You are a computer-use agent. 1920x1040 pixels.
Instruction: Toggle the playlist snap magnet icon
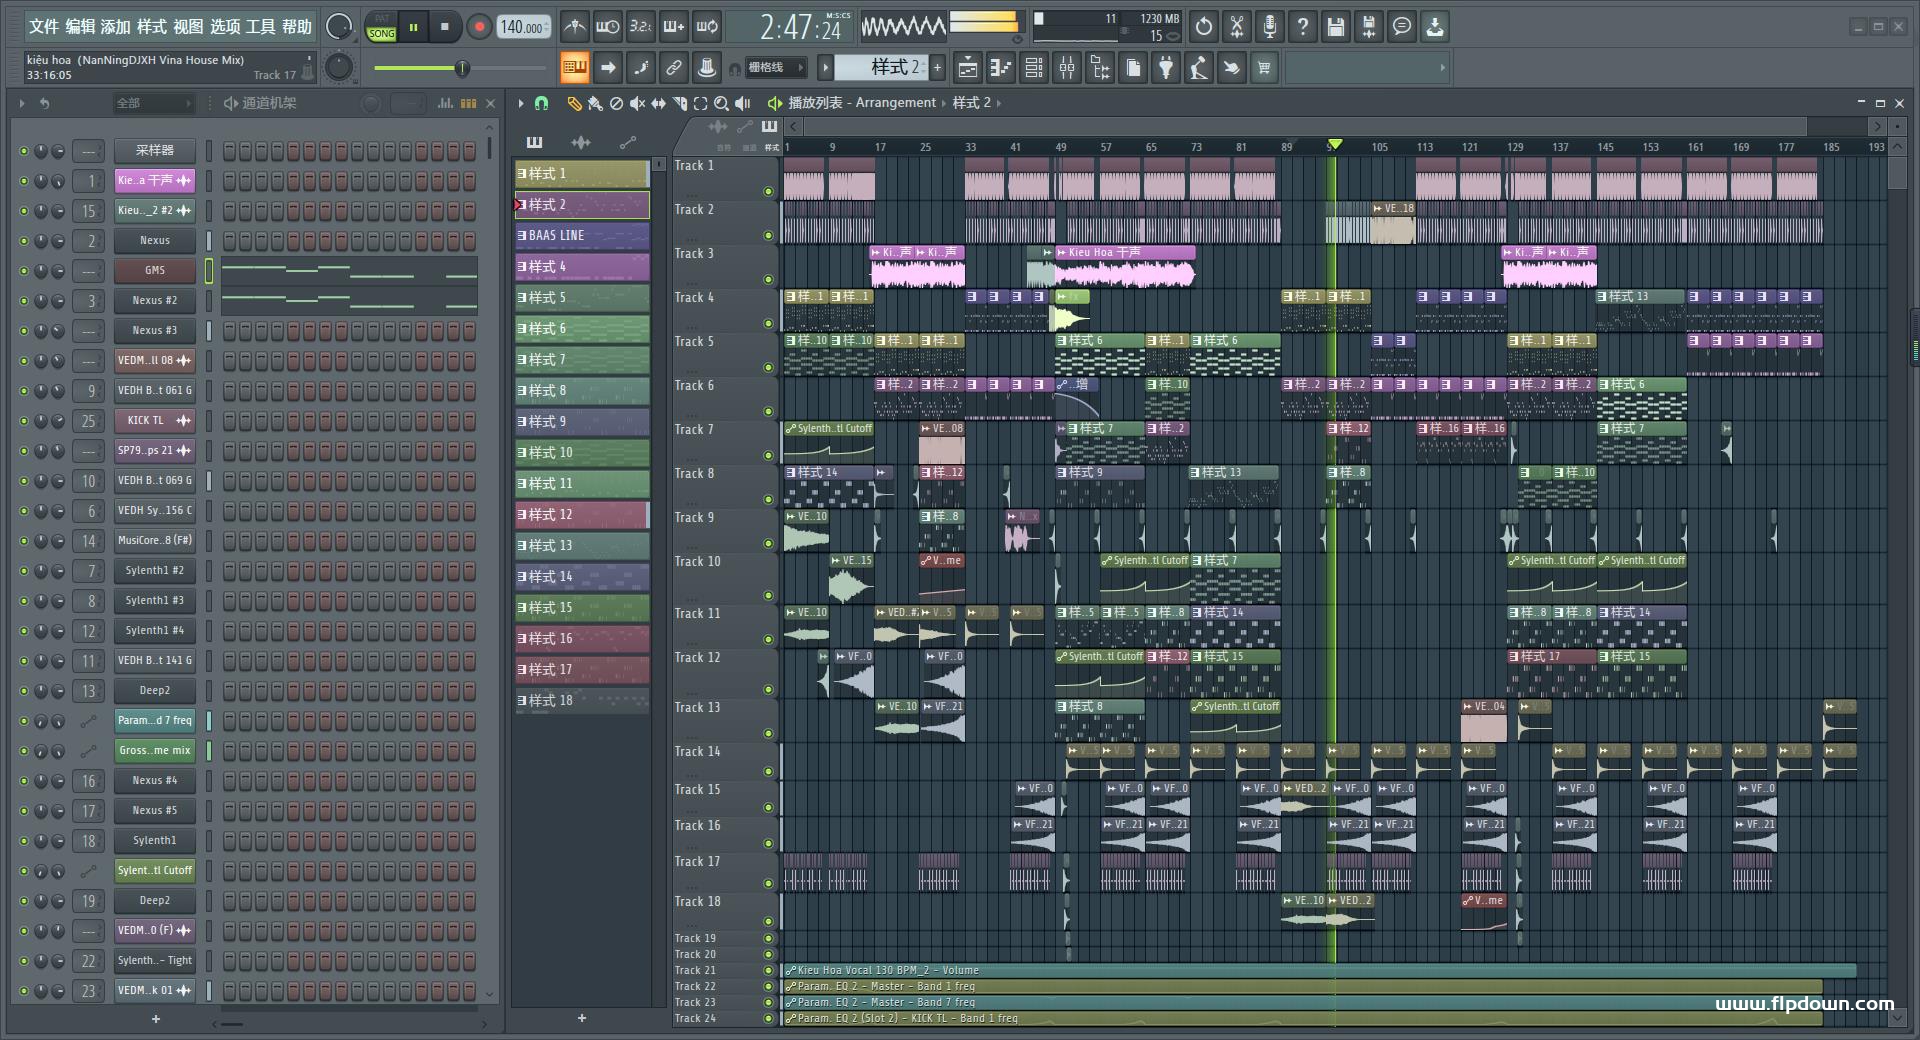pos(541,103)
